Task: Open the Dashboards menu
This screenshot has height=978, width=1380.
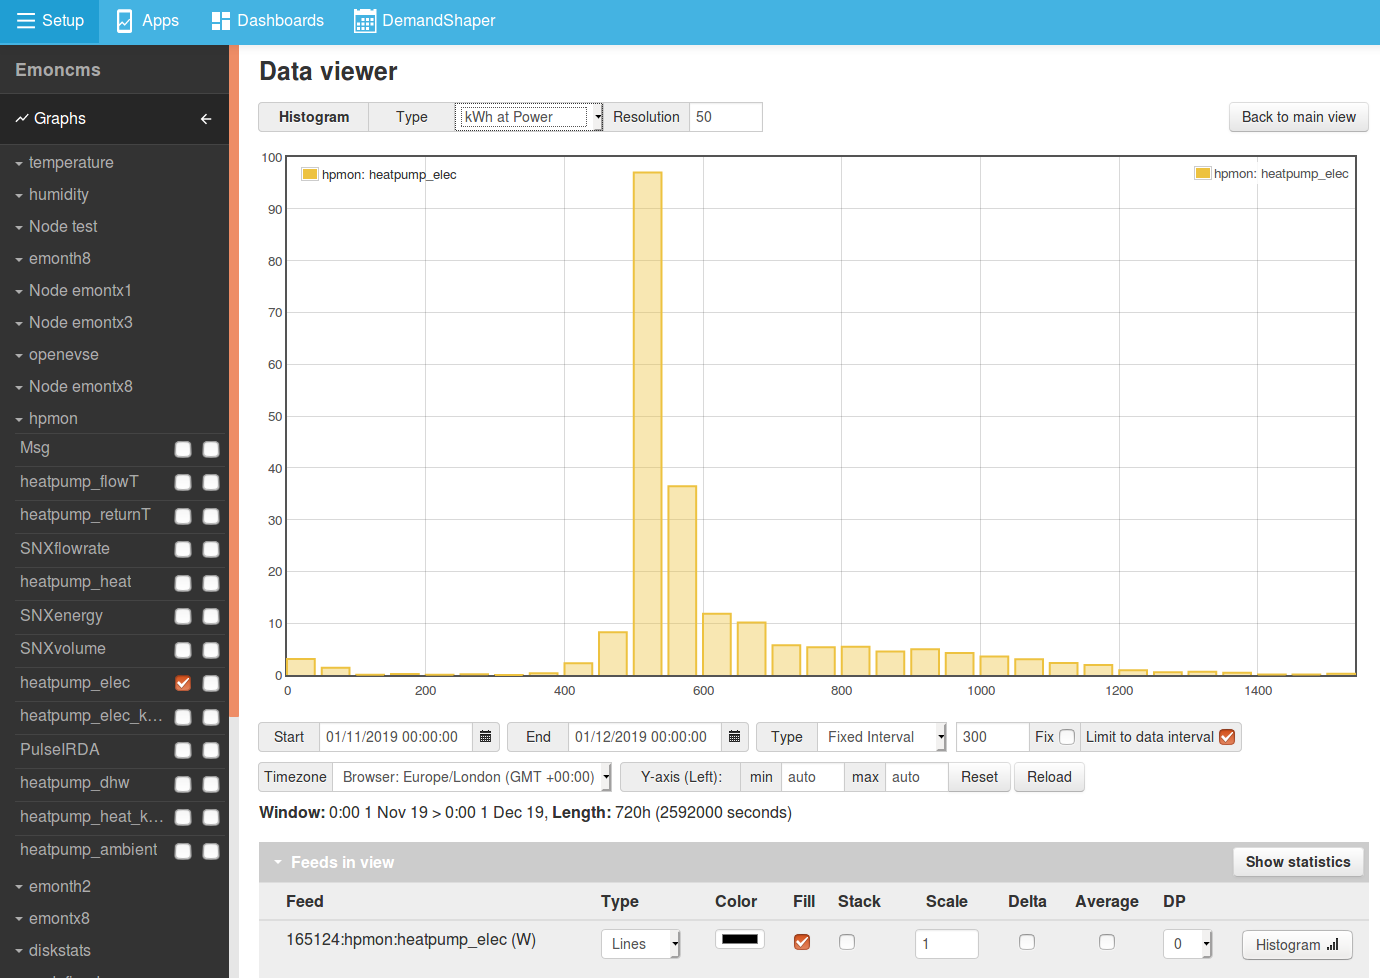Action: click(268, 21)
